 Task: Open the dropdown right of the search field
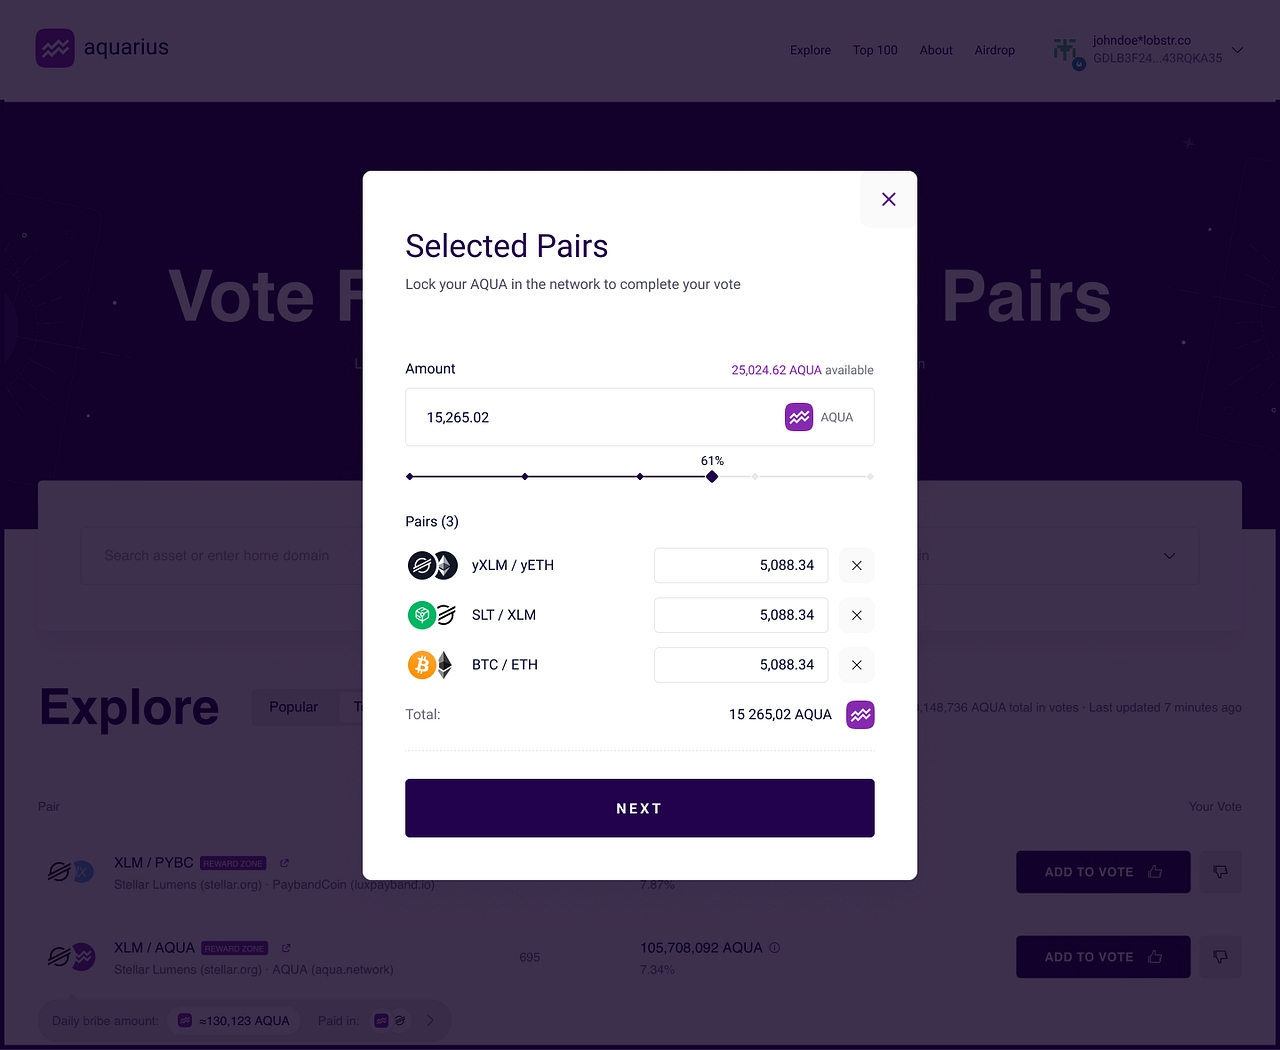click(1169, 556)
